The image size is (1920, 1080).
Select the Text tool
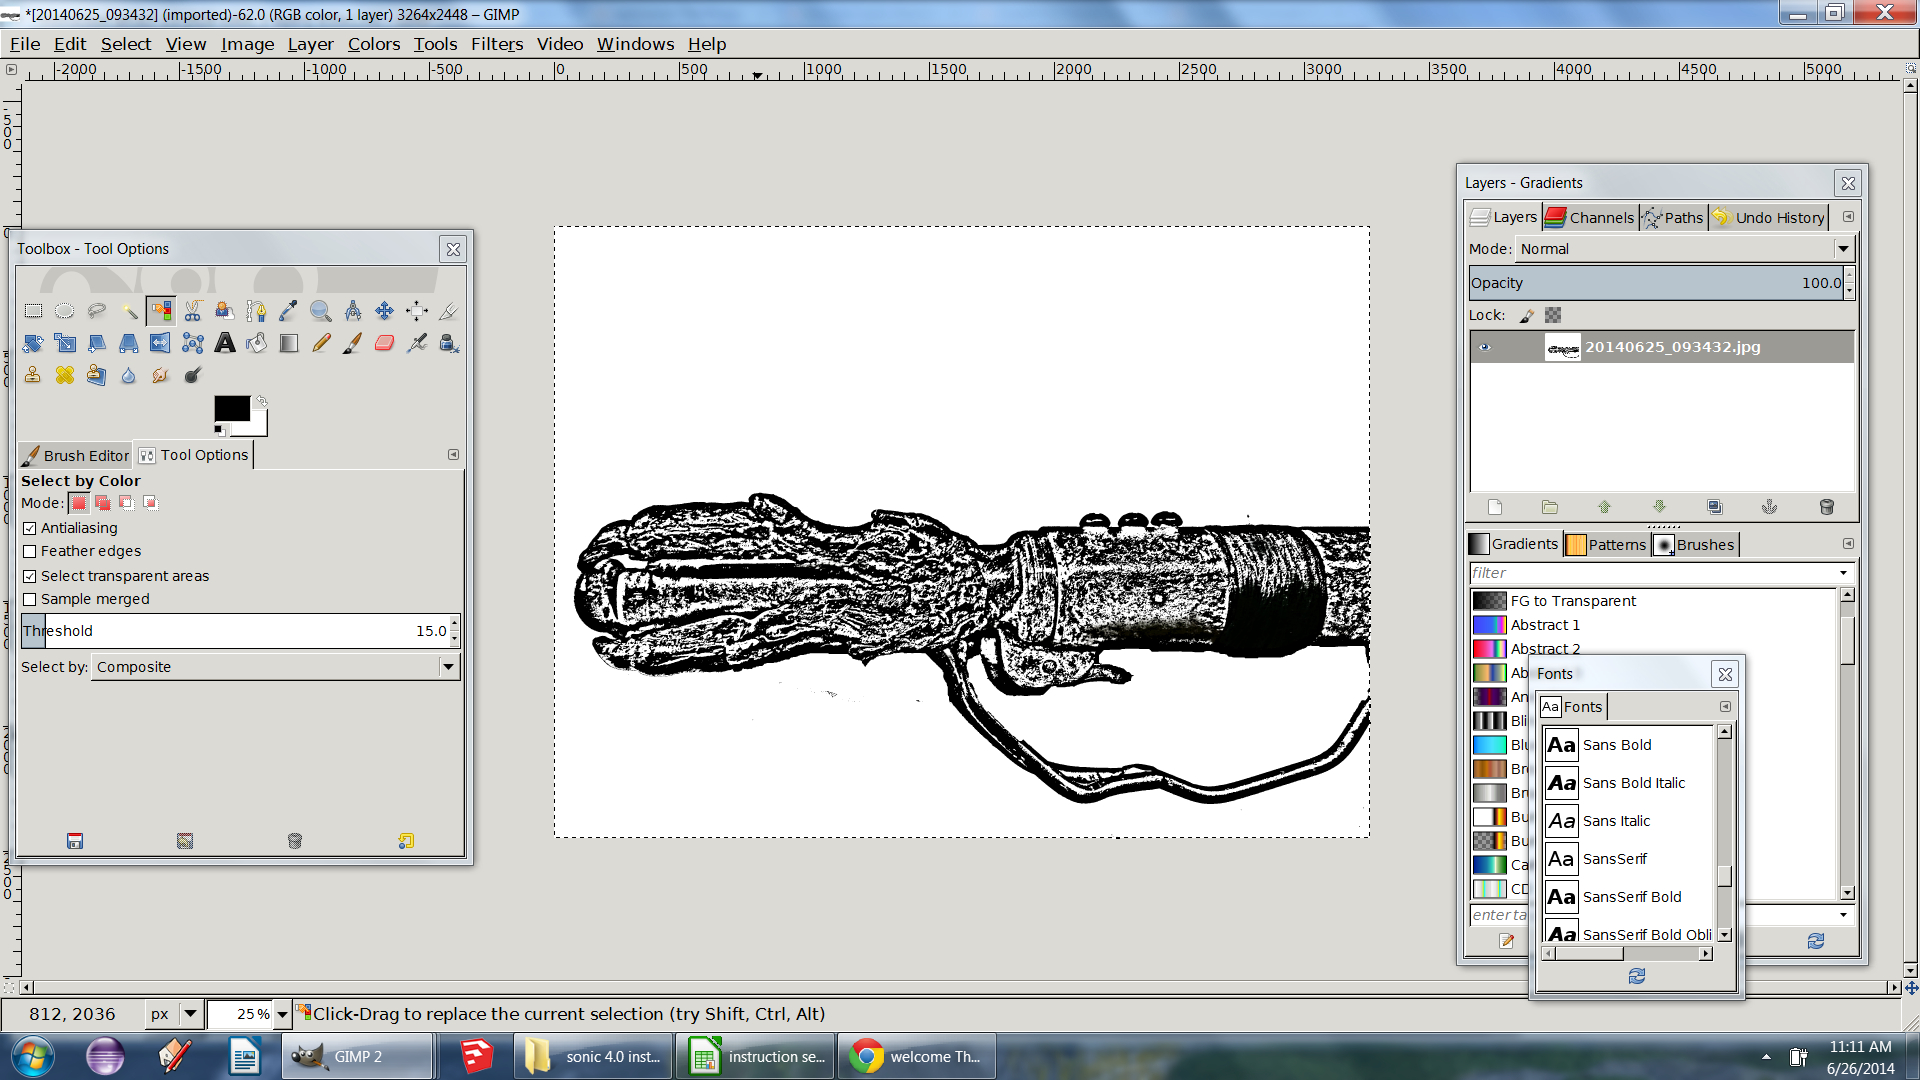click(225, 343)
